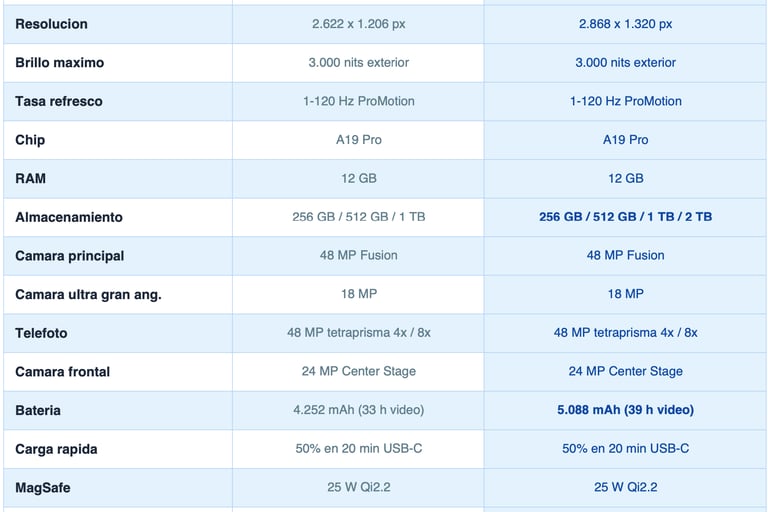This screenshot has width=768, height=512.
Task: Click the gray 24 MP Center Stage cell
Action: point(359,371)
